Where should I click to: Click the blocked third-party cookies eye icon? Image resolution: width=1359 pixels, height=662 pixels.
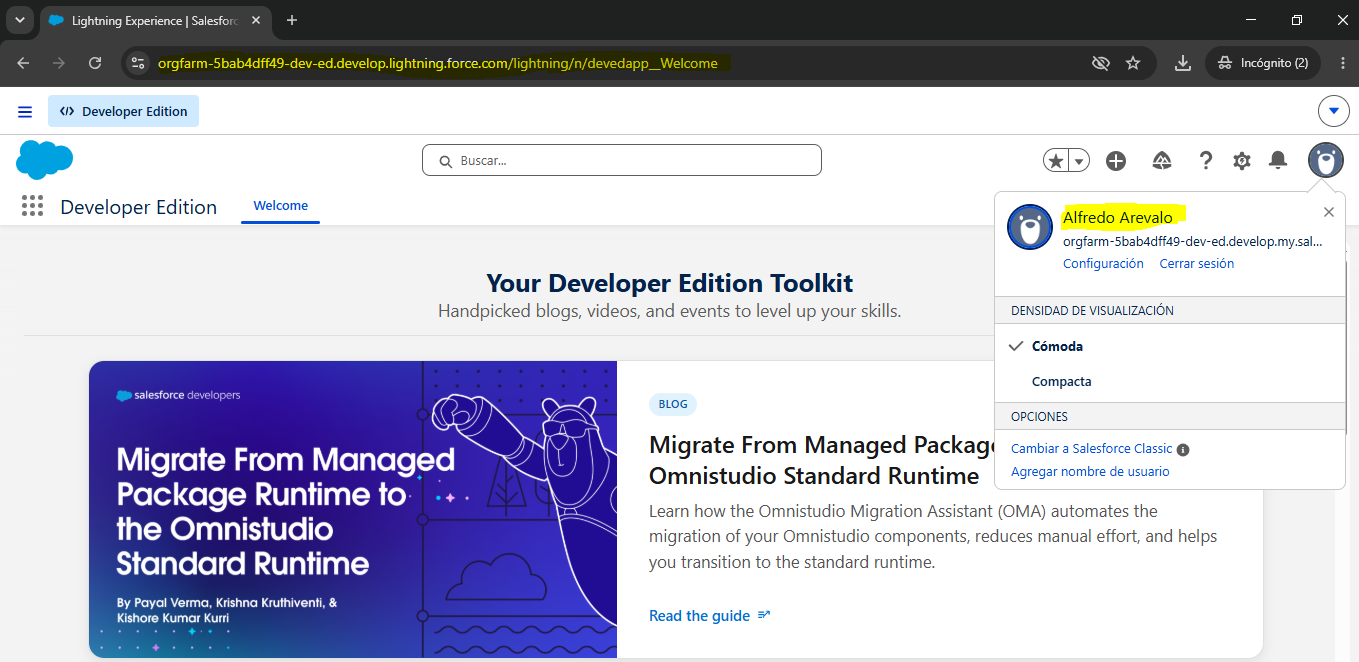point(1101,63)
